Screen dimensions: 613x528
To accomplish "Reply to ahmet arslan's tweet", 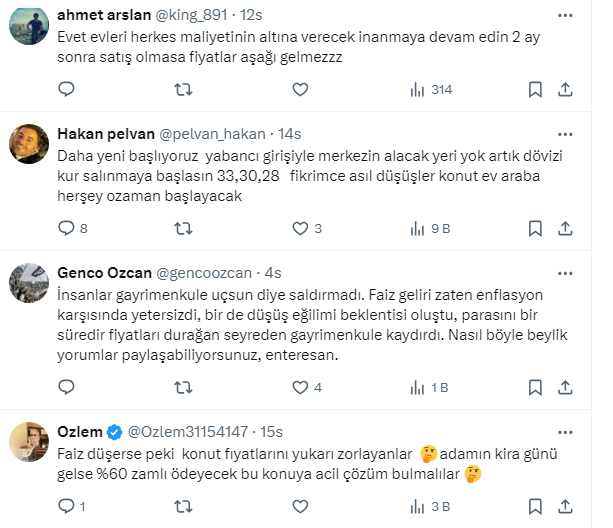I will 66,89.
